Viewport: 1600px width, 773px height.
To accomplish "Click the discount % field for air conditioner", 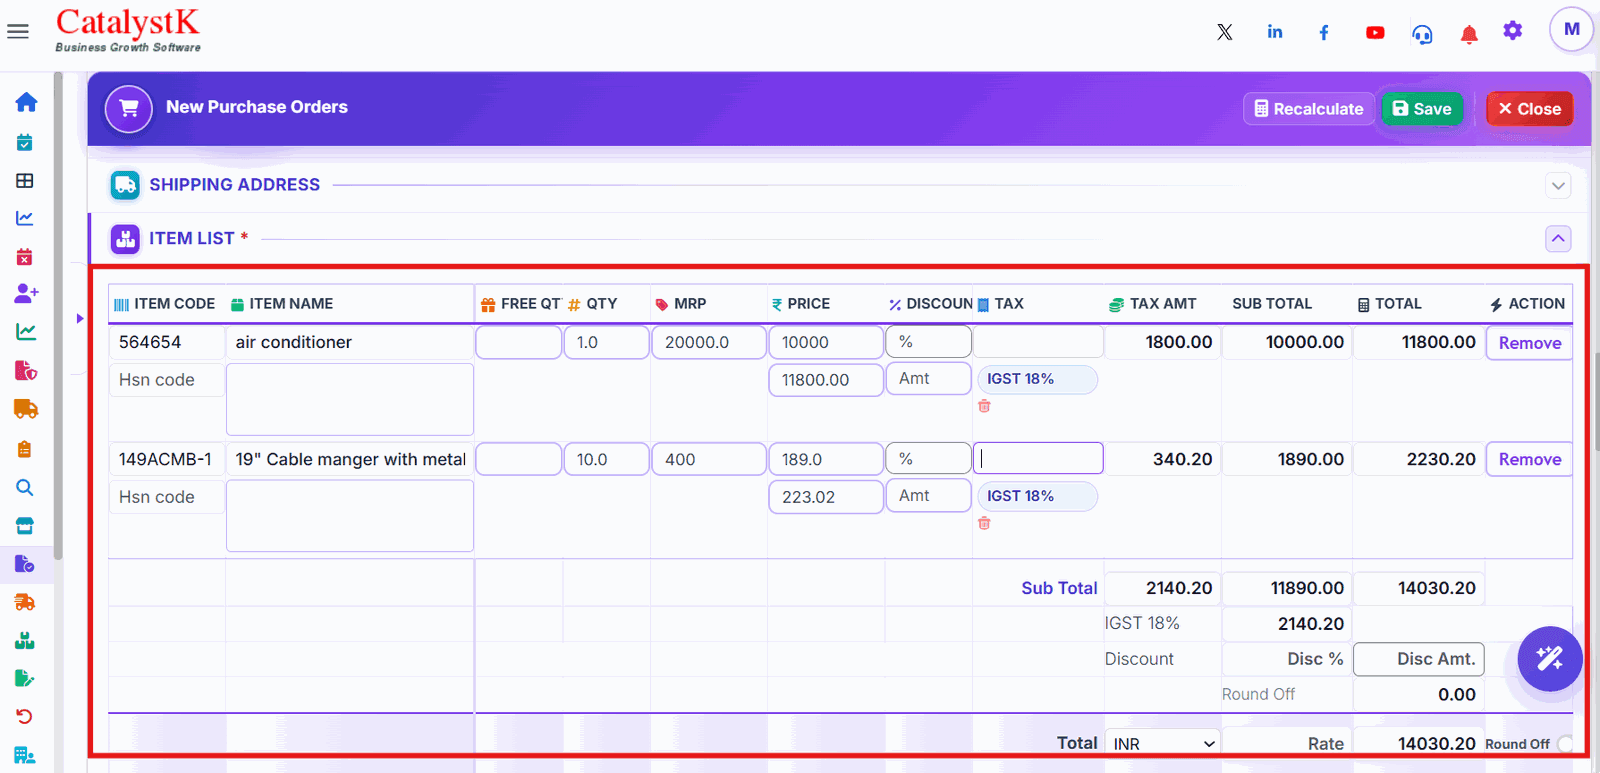I will (928, 342).
